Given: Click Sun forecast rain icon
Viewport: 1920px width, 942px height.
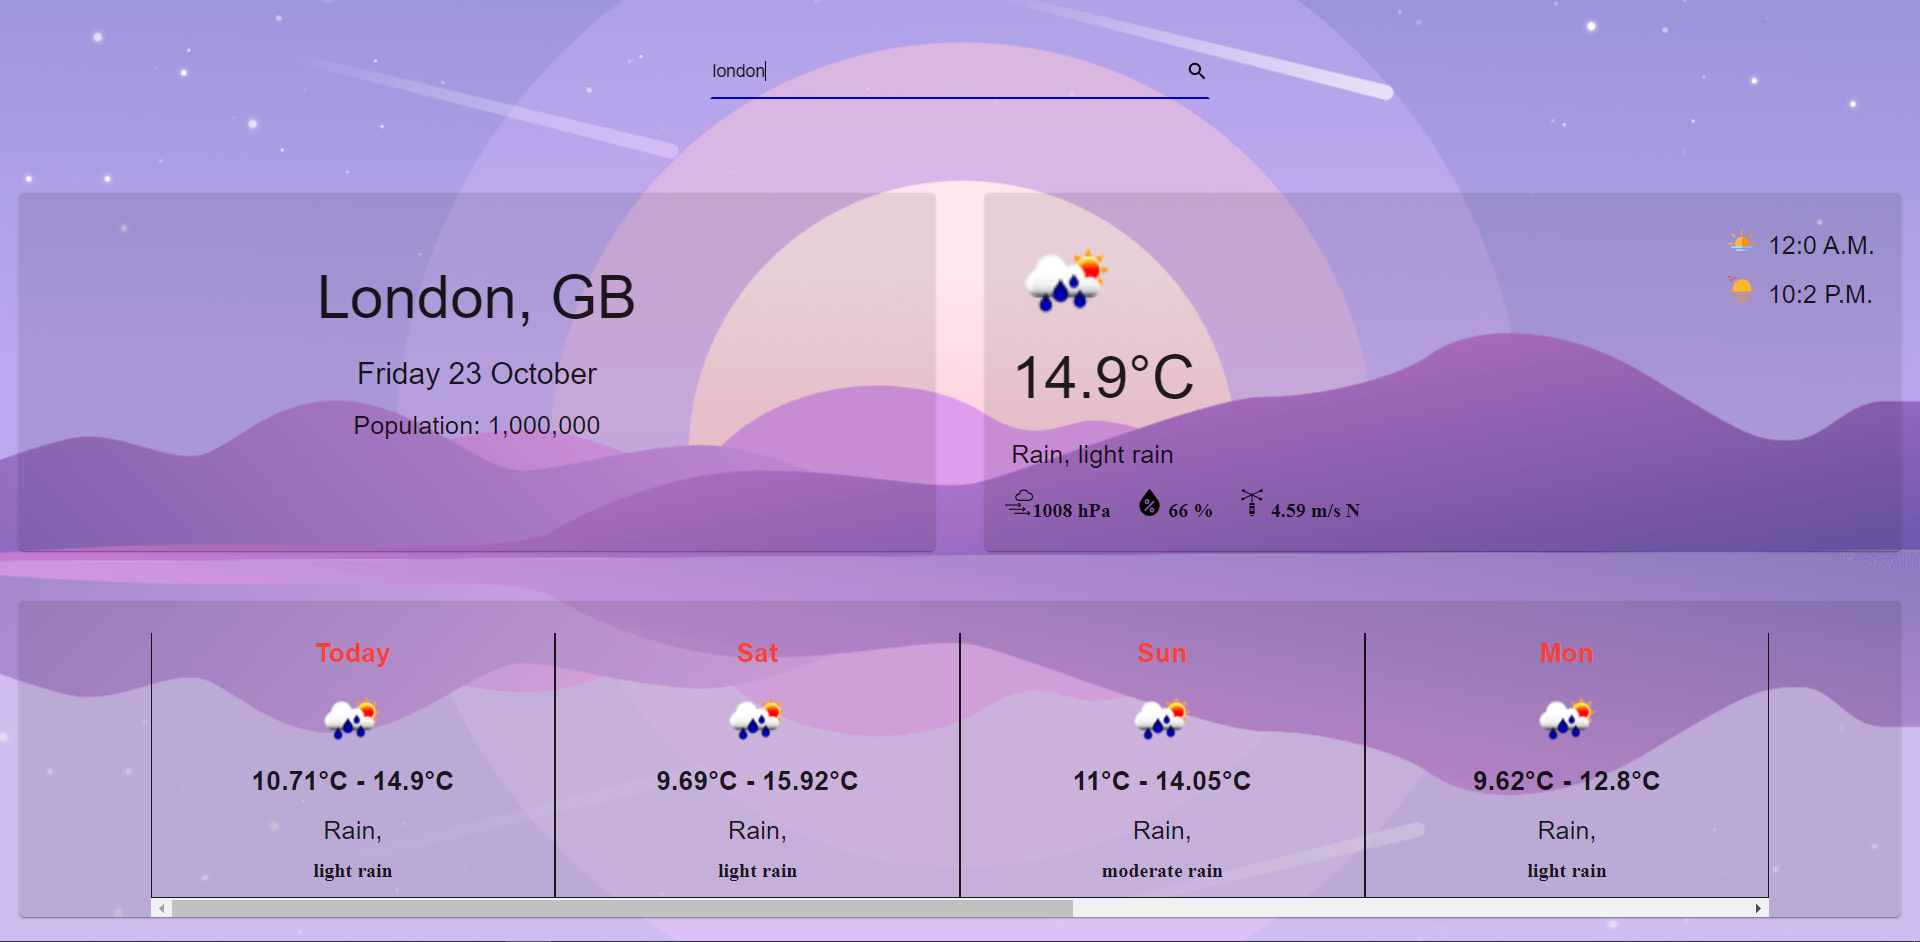Looking at the screenshot, I should pyautogui.click(x=1162, y=719).
